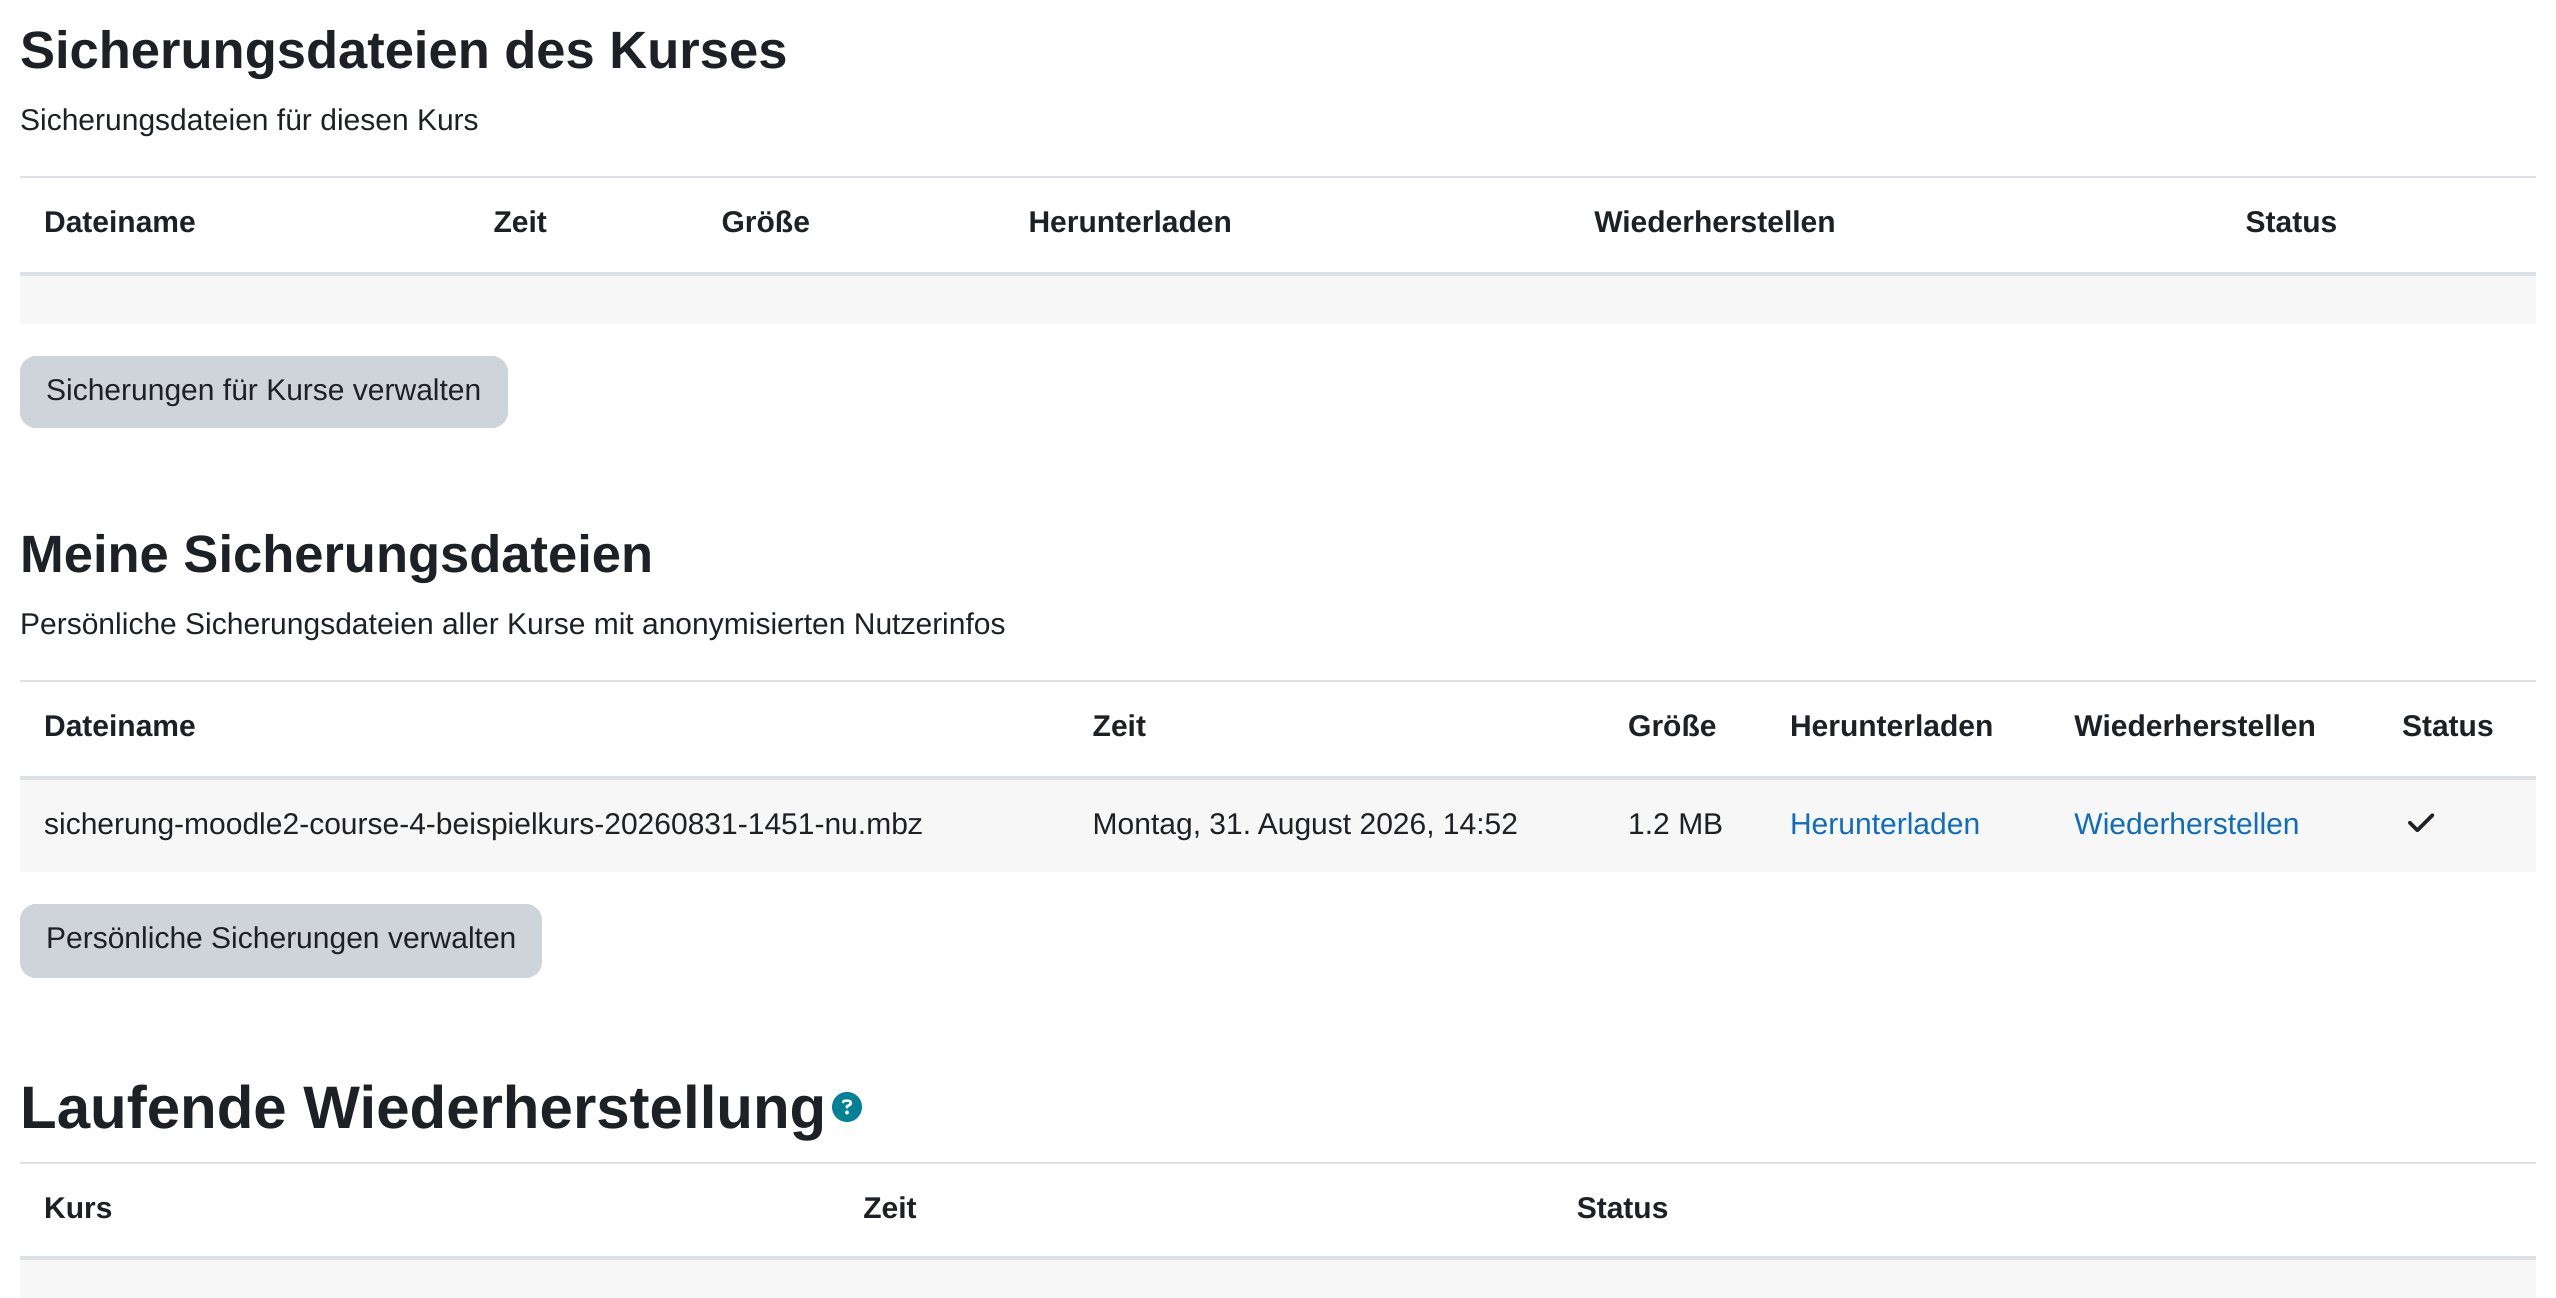Screen dimensions: 2556x1298
Task: Click Status header in Laufende Wiederherstellung table
Action: click(x=1622, y=1208)
